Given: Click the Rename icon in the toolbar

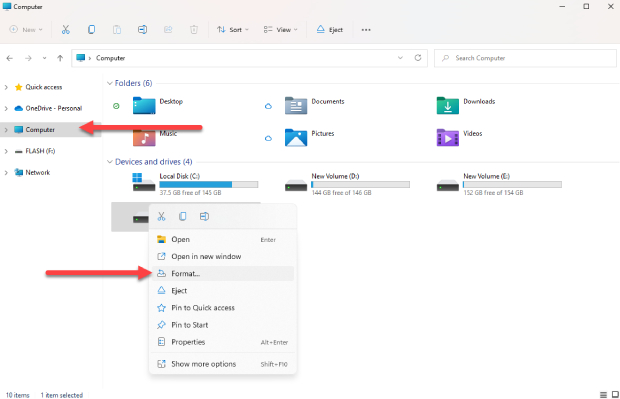Looking at the screenshot, I should tap(142, 30).
